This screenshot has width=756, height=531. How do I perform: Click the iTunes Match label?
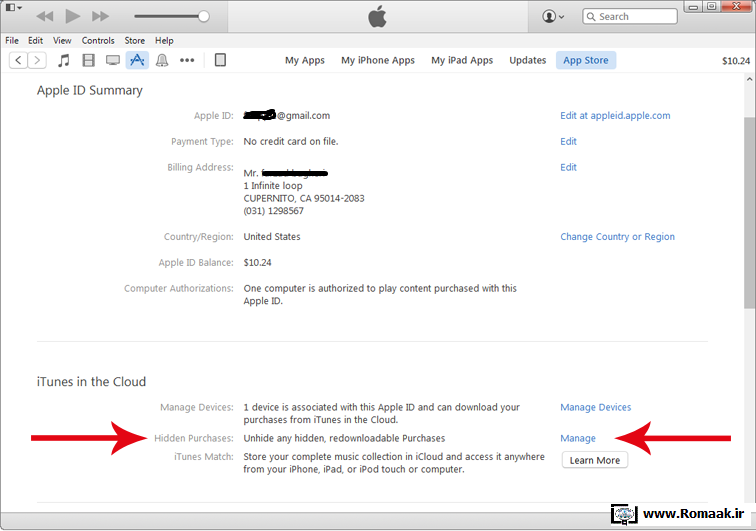pos(204,457)
